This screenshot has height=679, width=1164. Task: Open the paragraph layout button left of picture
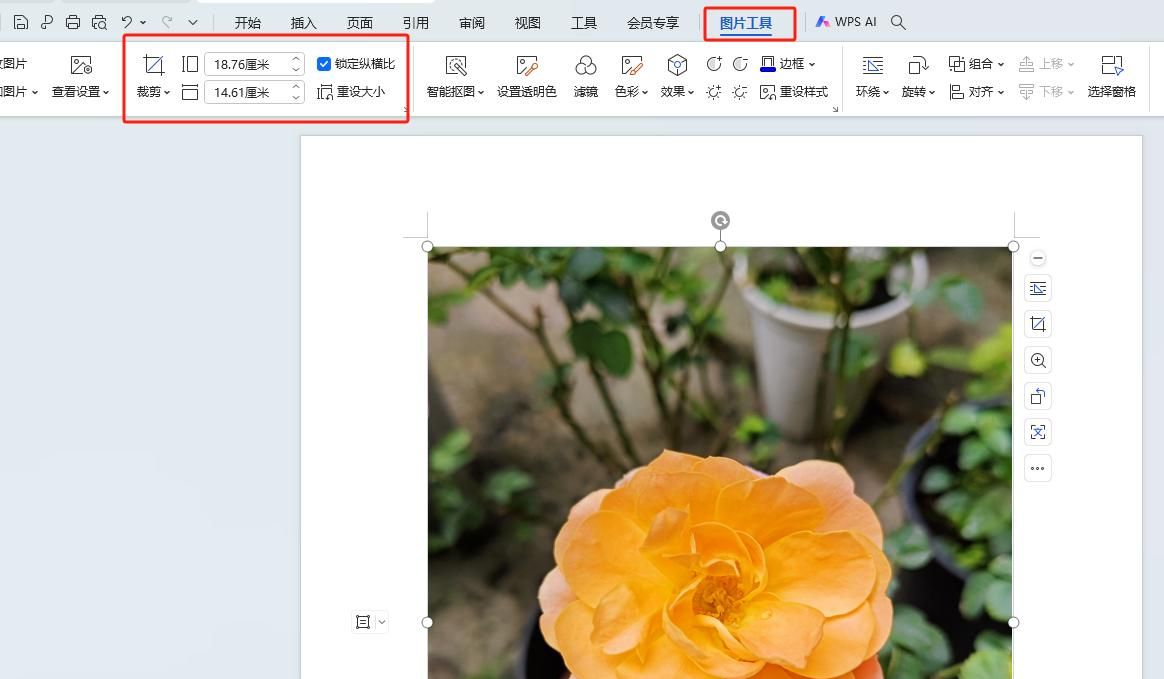[370, 622]
